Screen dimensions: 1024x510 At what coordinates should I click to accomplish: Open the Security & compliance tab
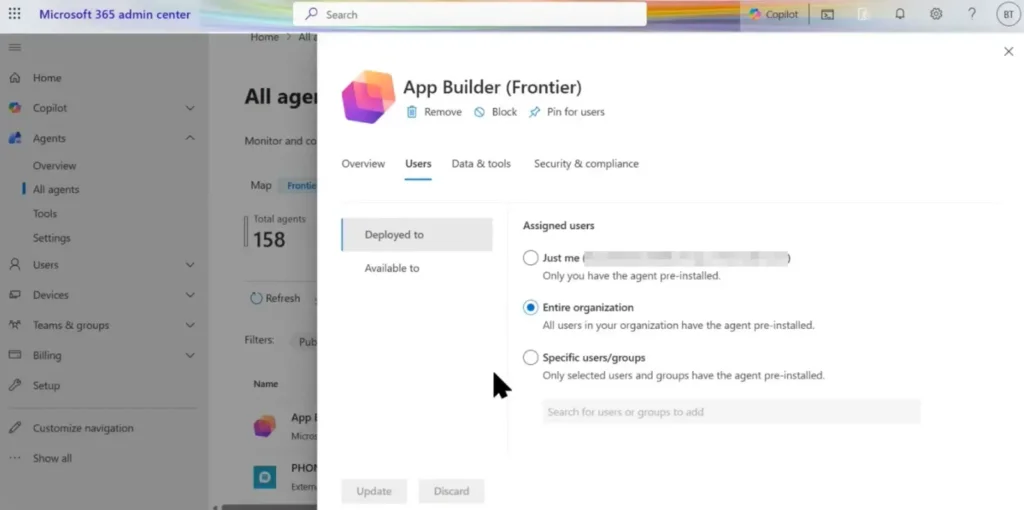pos(586,164)
